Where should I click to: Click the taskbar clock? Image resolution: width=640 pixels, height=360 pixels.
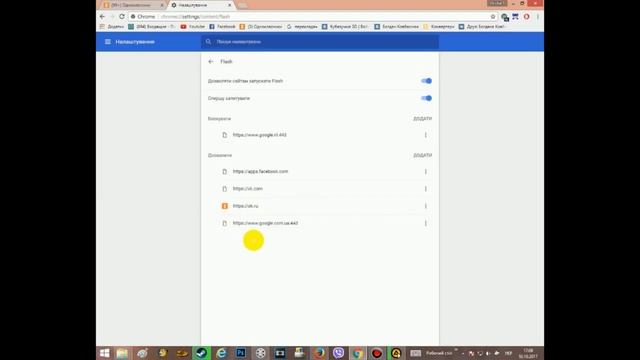(528, 353)
